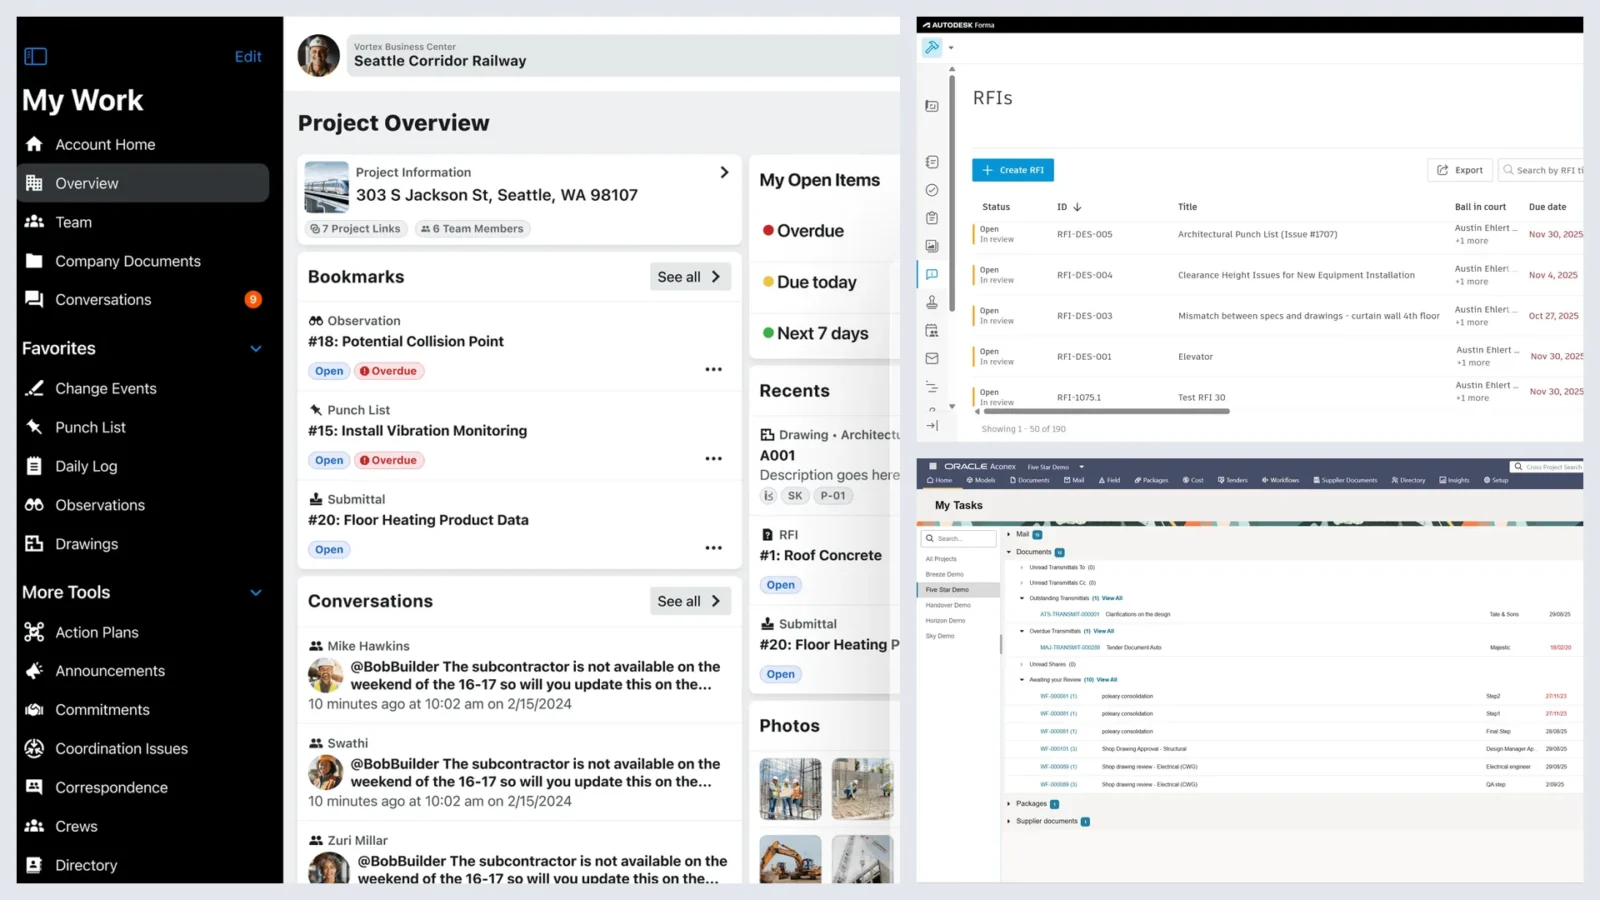
Task: Collapse the Forma sidebar with the arrow icon
Action: coord(932,426)
